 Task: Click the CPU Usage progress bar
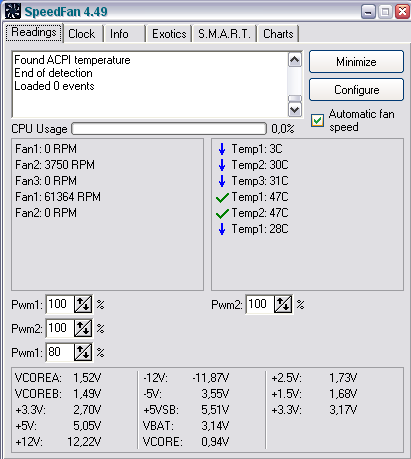pos(169,129)
